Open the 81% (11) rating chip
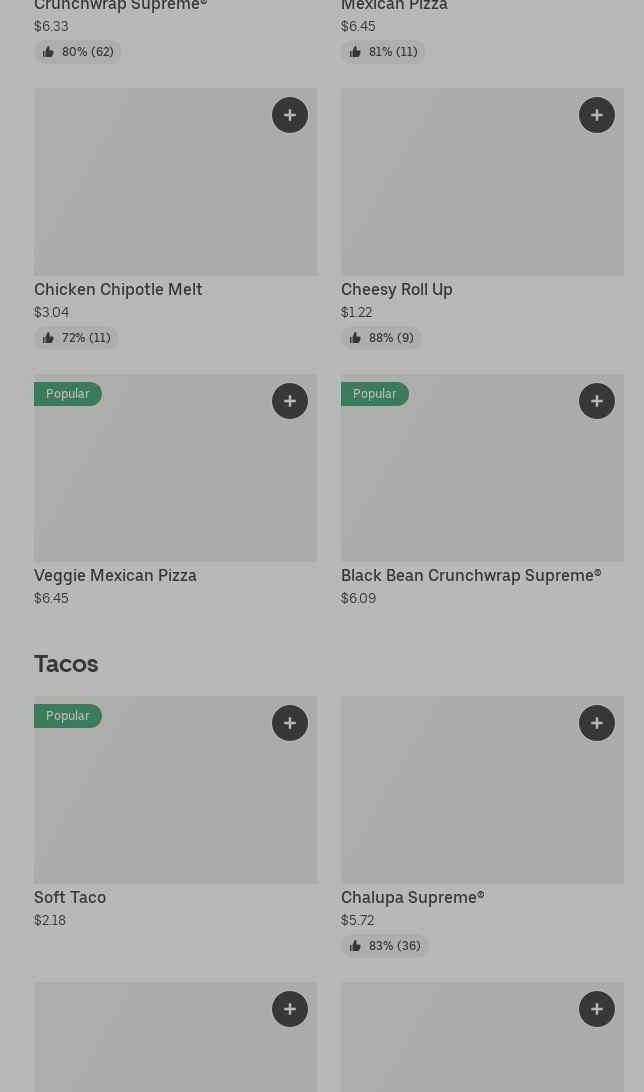The height and width of the screenshot is (1092, 644). (383, 52)
